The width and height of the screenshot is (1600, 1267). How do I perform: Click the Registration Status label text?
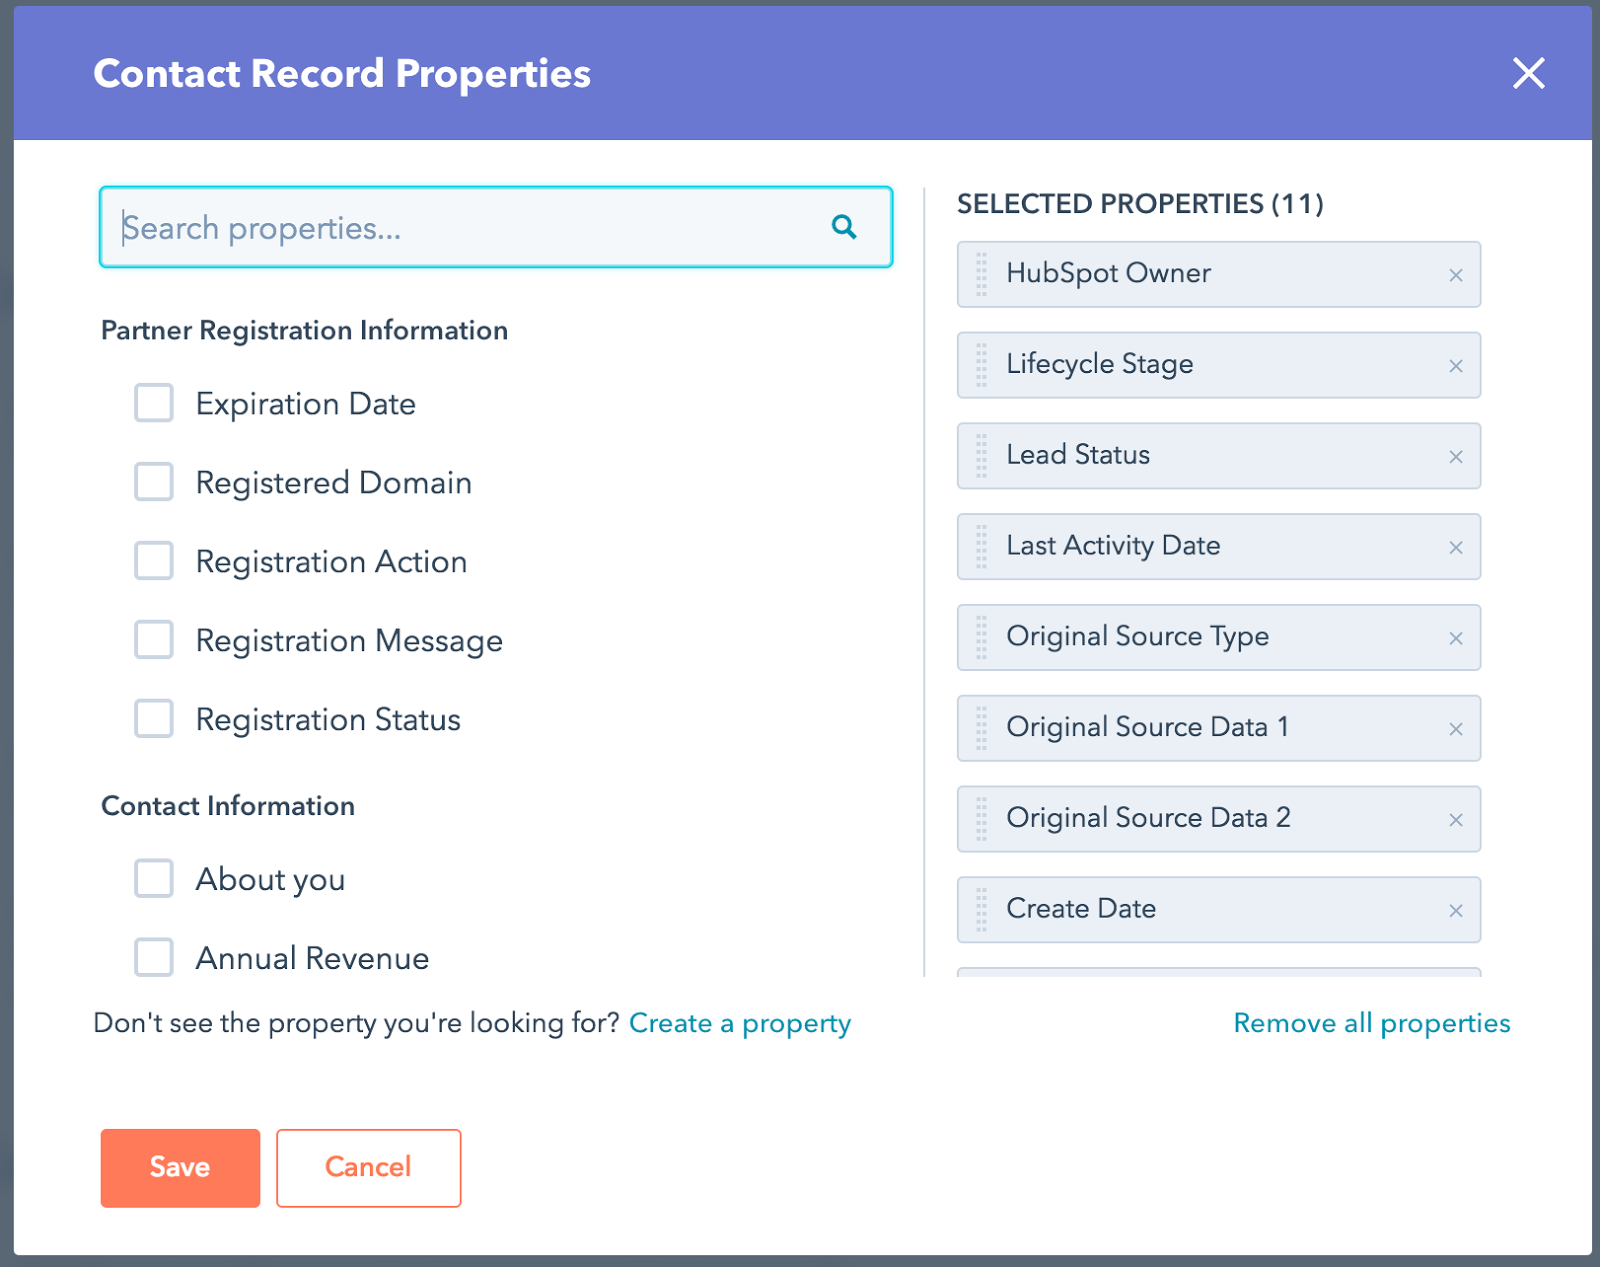click(x=328, y=720)
